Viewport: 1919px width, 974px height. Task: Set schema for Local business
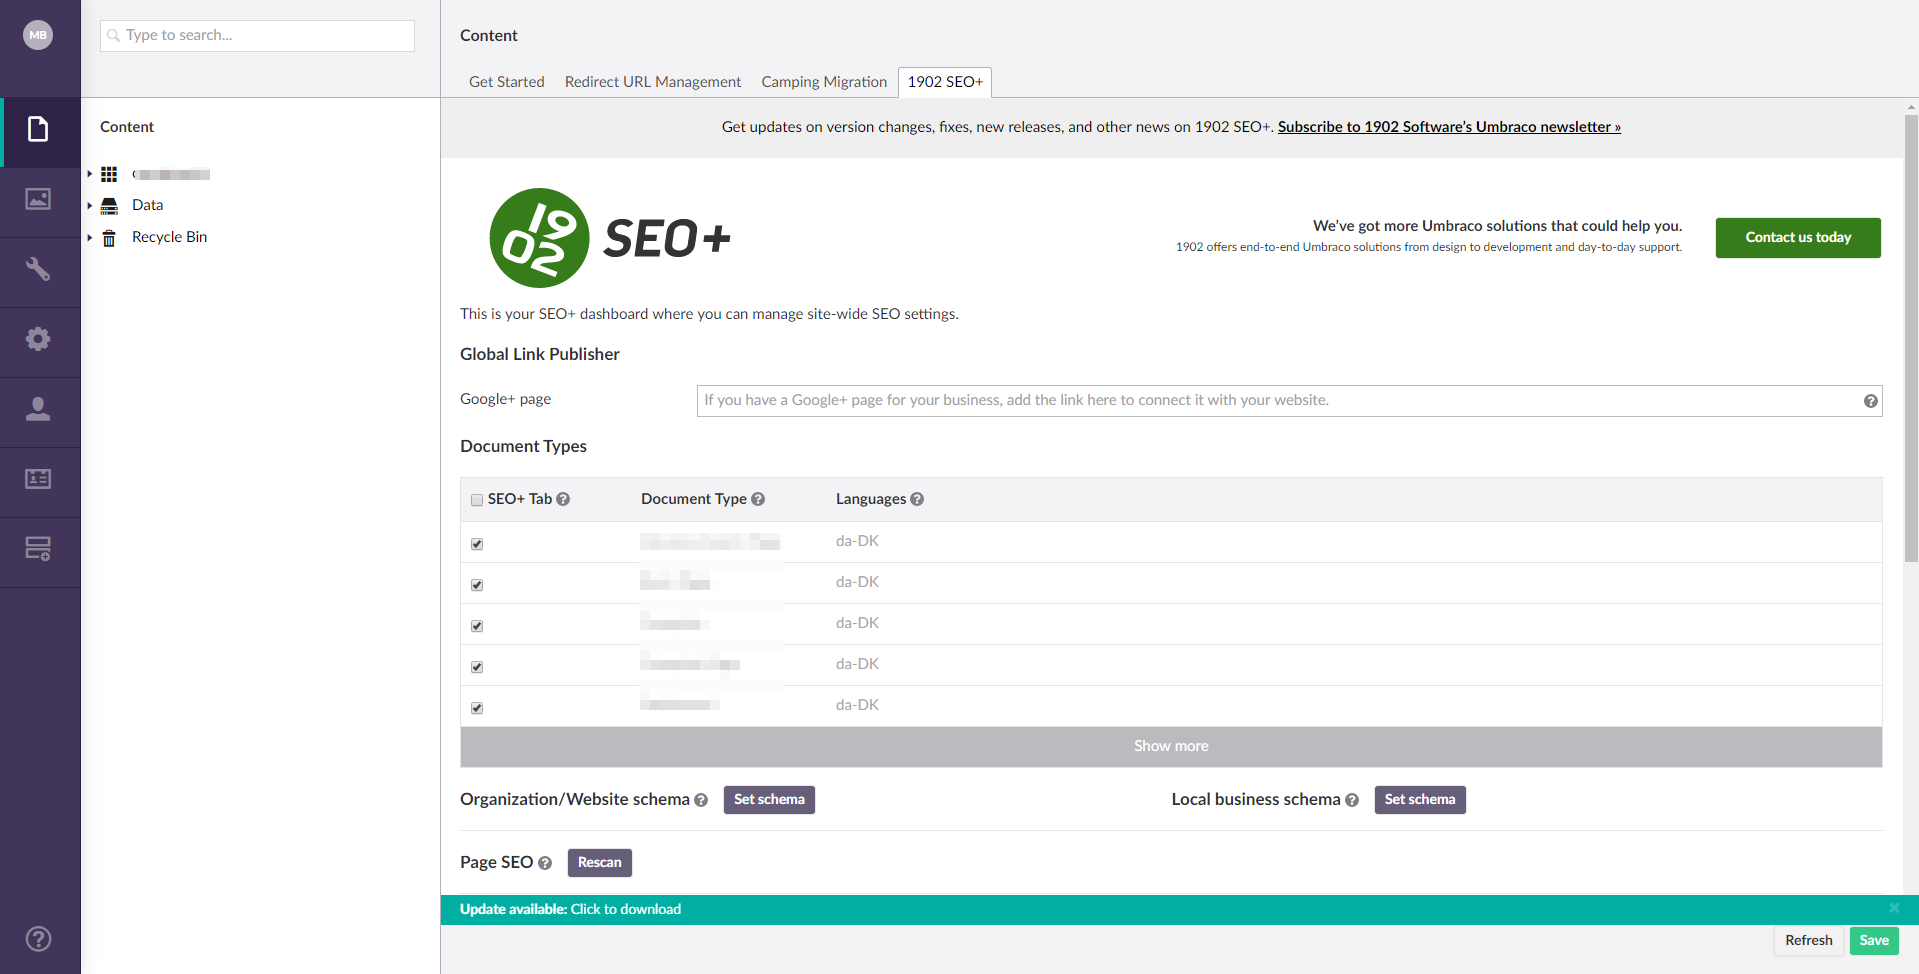coord(1420,800)
